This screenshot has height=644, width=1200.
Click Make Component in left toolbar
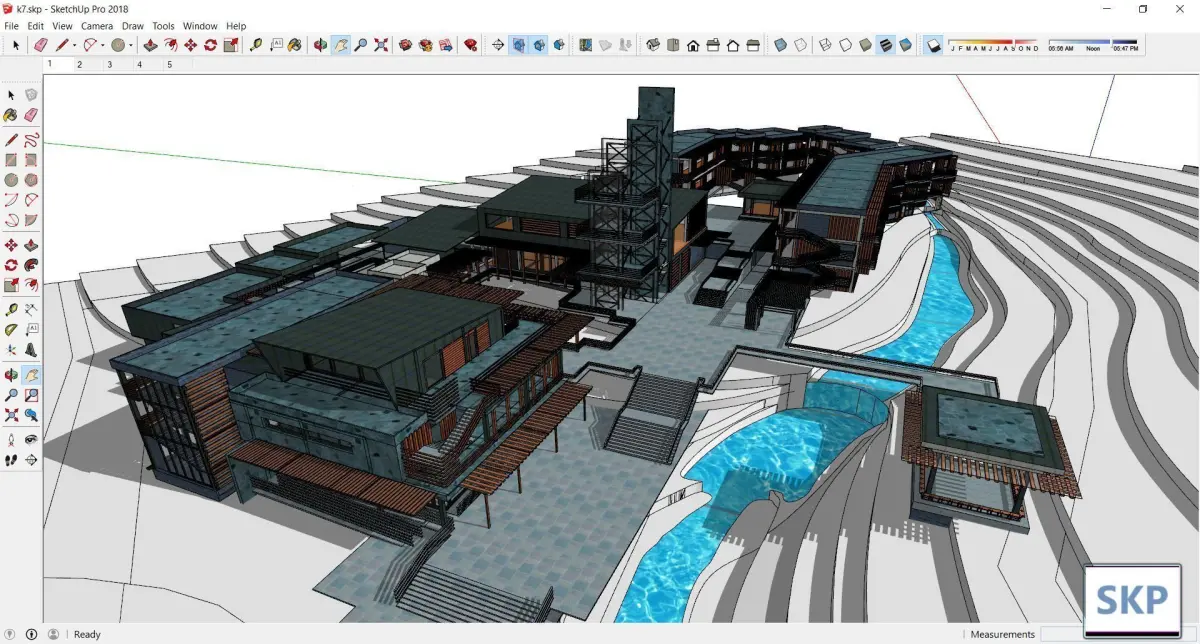click(31, 95)
